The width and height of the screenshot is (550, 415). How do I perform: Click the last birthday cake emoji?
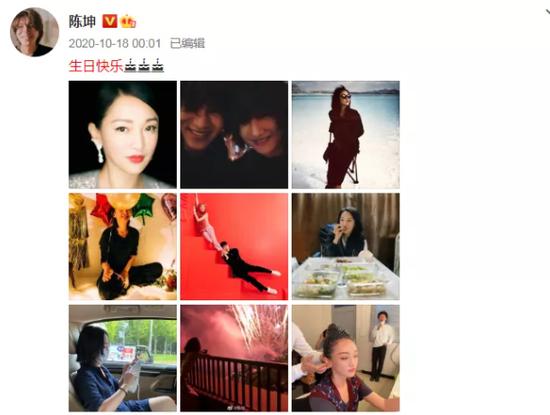157,66
